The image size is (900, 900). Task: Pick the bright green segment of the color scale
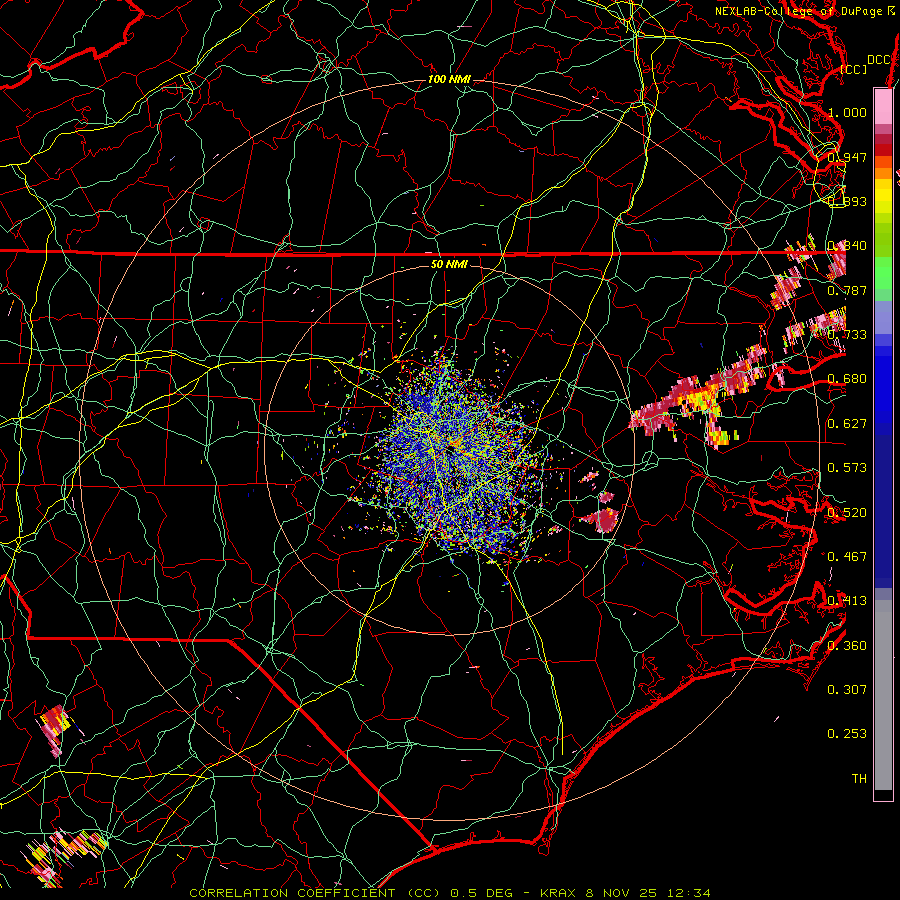[883, 273]
